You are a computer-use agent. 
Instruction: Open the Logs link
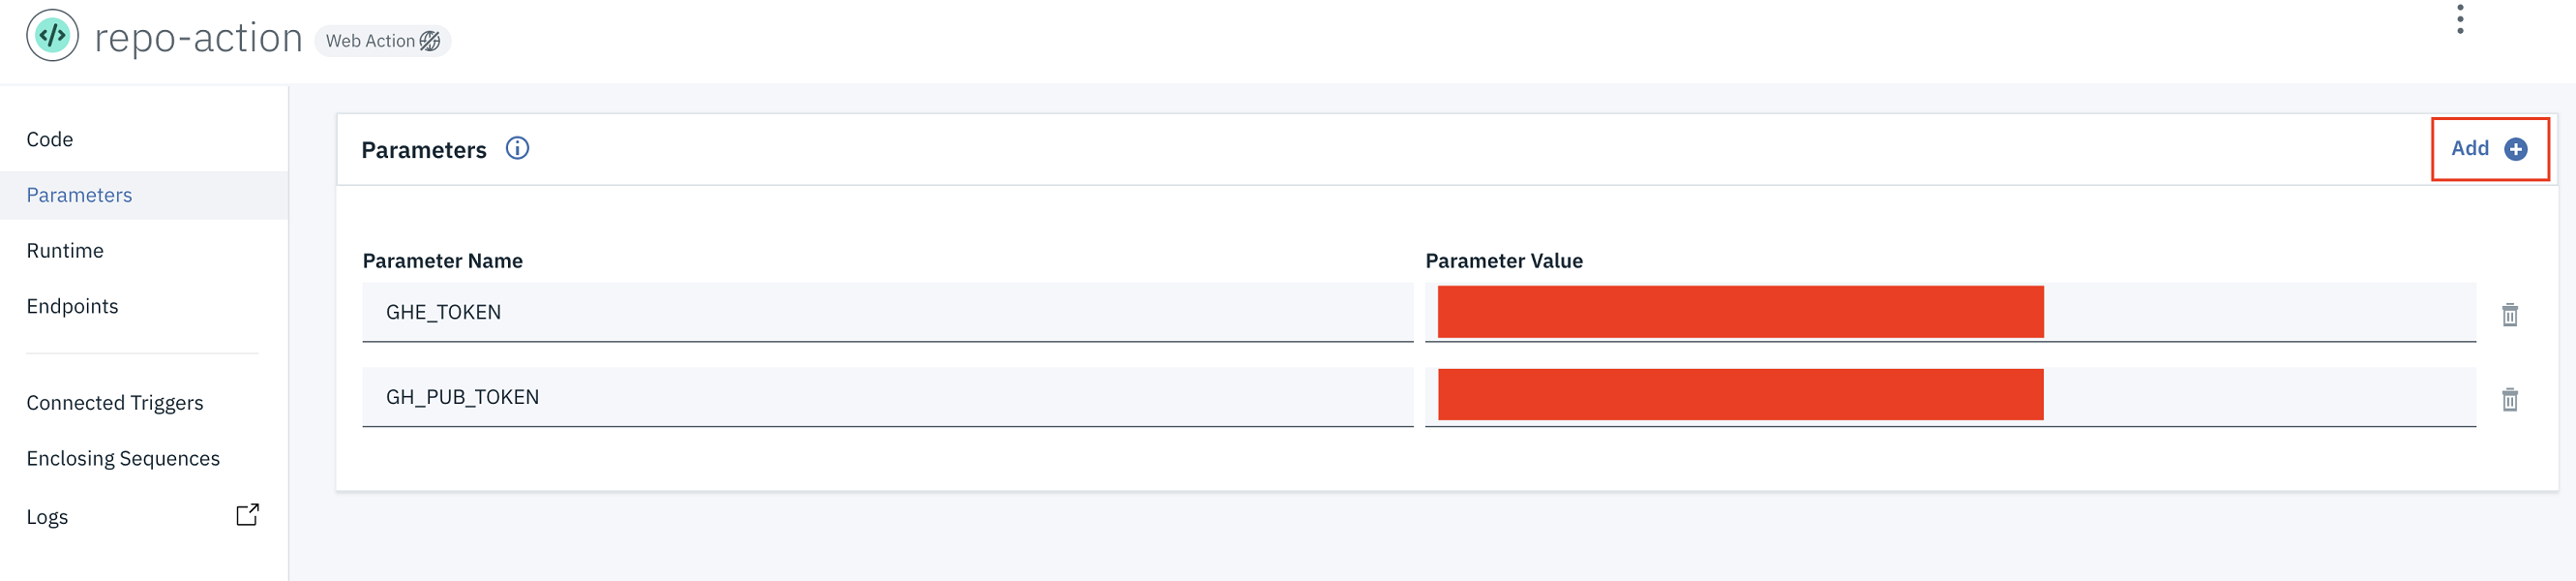pyautogui.click(x=47, y=517)
